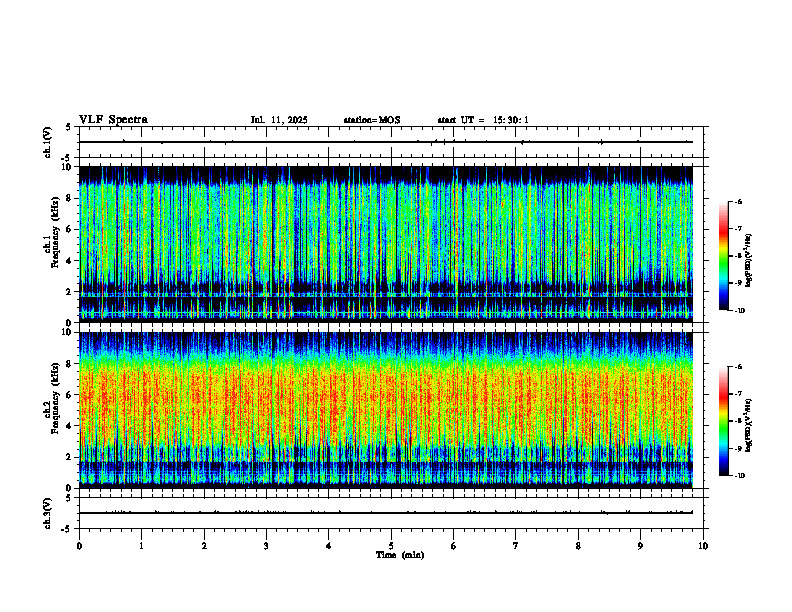Click the "-7" label on ch.2 colorbar
This screenshot has height=612, width=792.
tap(738, 394)
